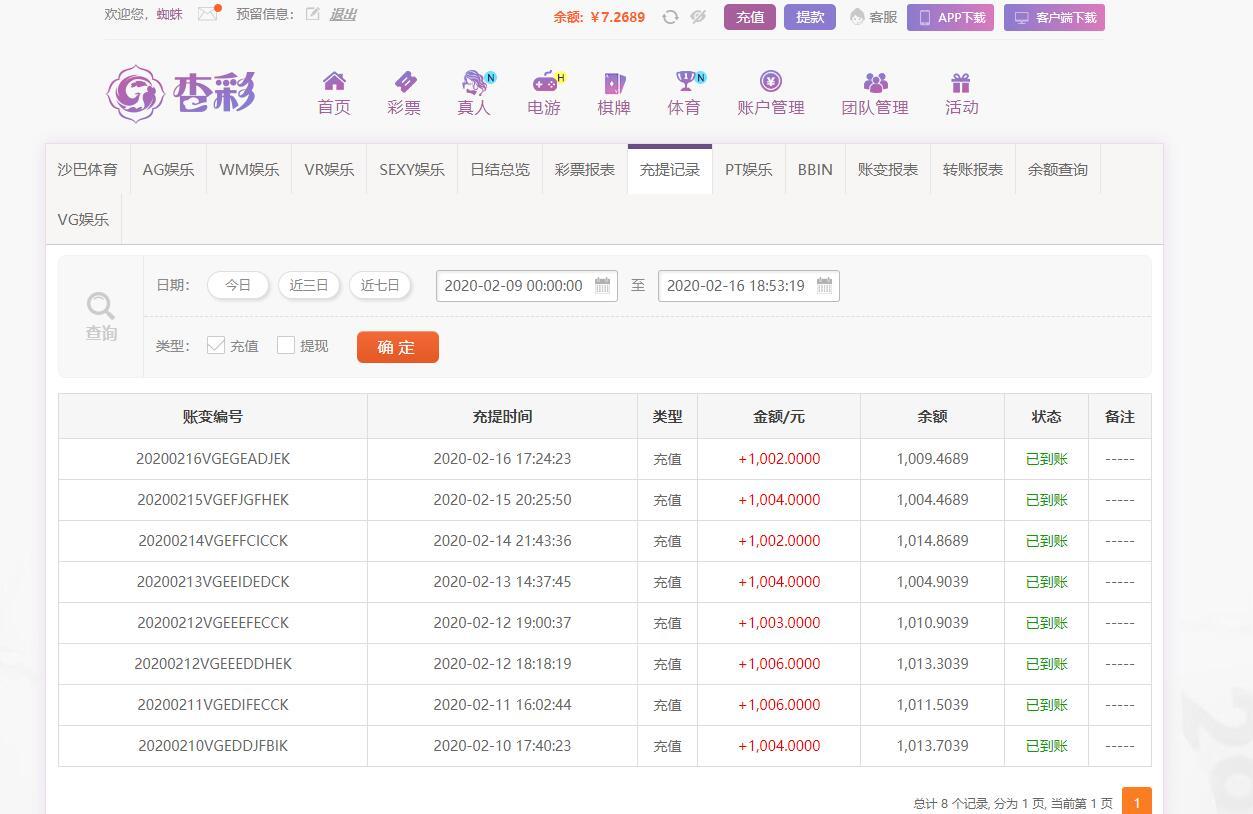1253x814 pixels.
Task: Switch to 彩票报表 tab
Action: point(585,169)
